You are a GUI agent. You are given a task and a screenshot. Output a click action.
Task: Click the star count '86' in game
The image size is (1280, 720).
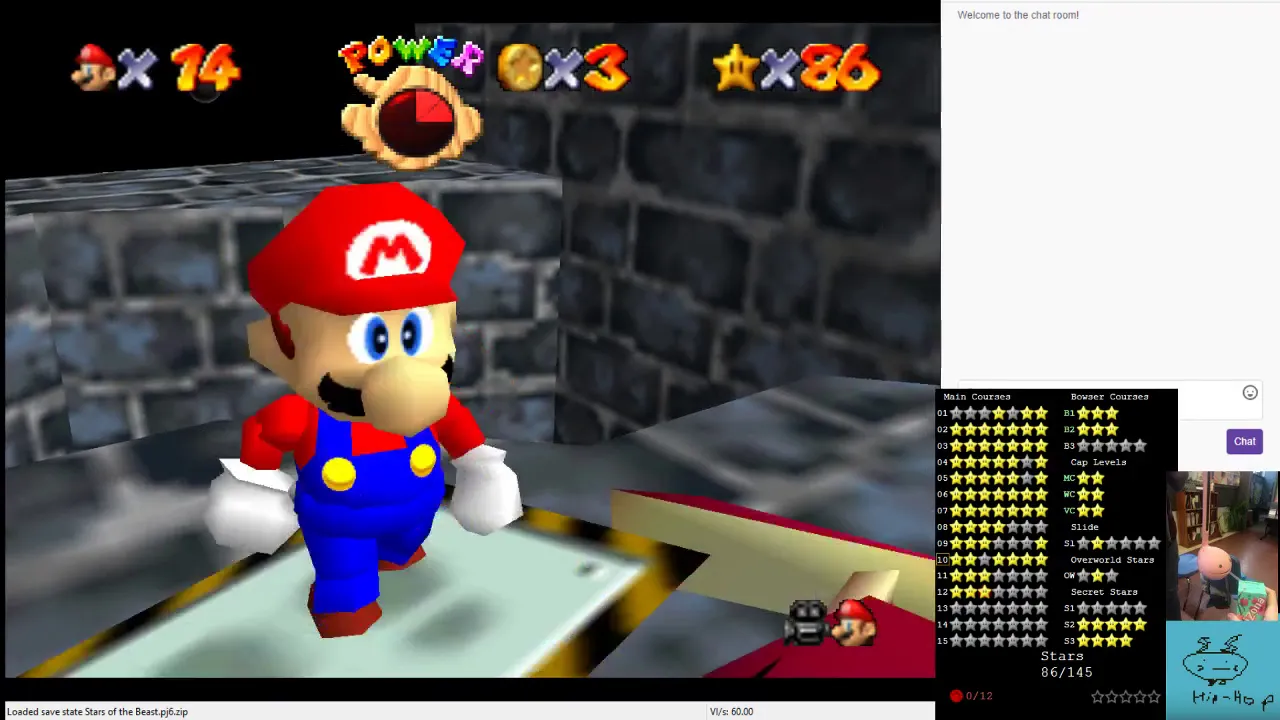coord(839,69)
